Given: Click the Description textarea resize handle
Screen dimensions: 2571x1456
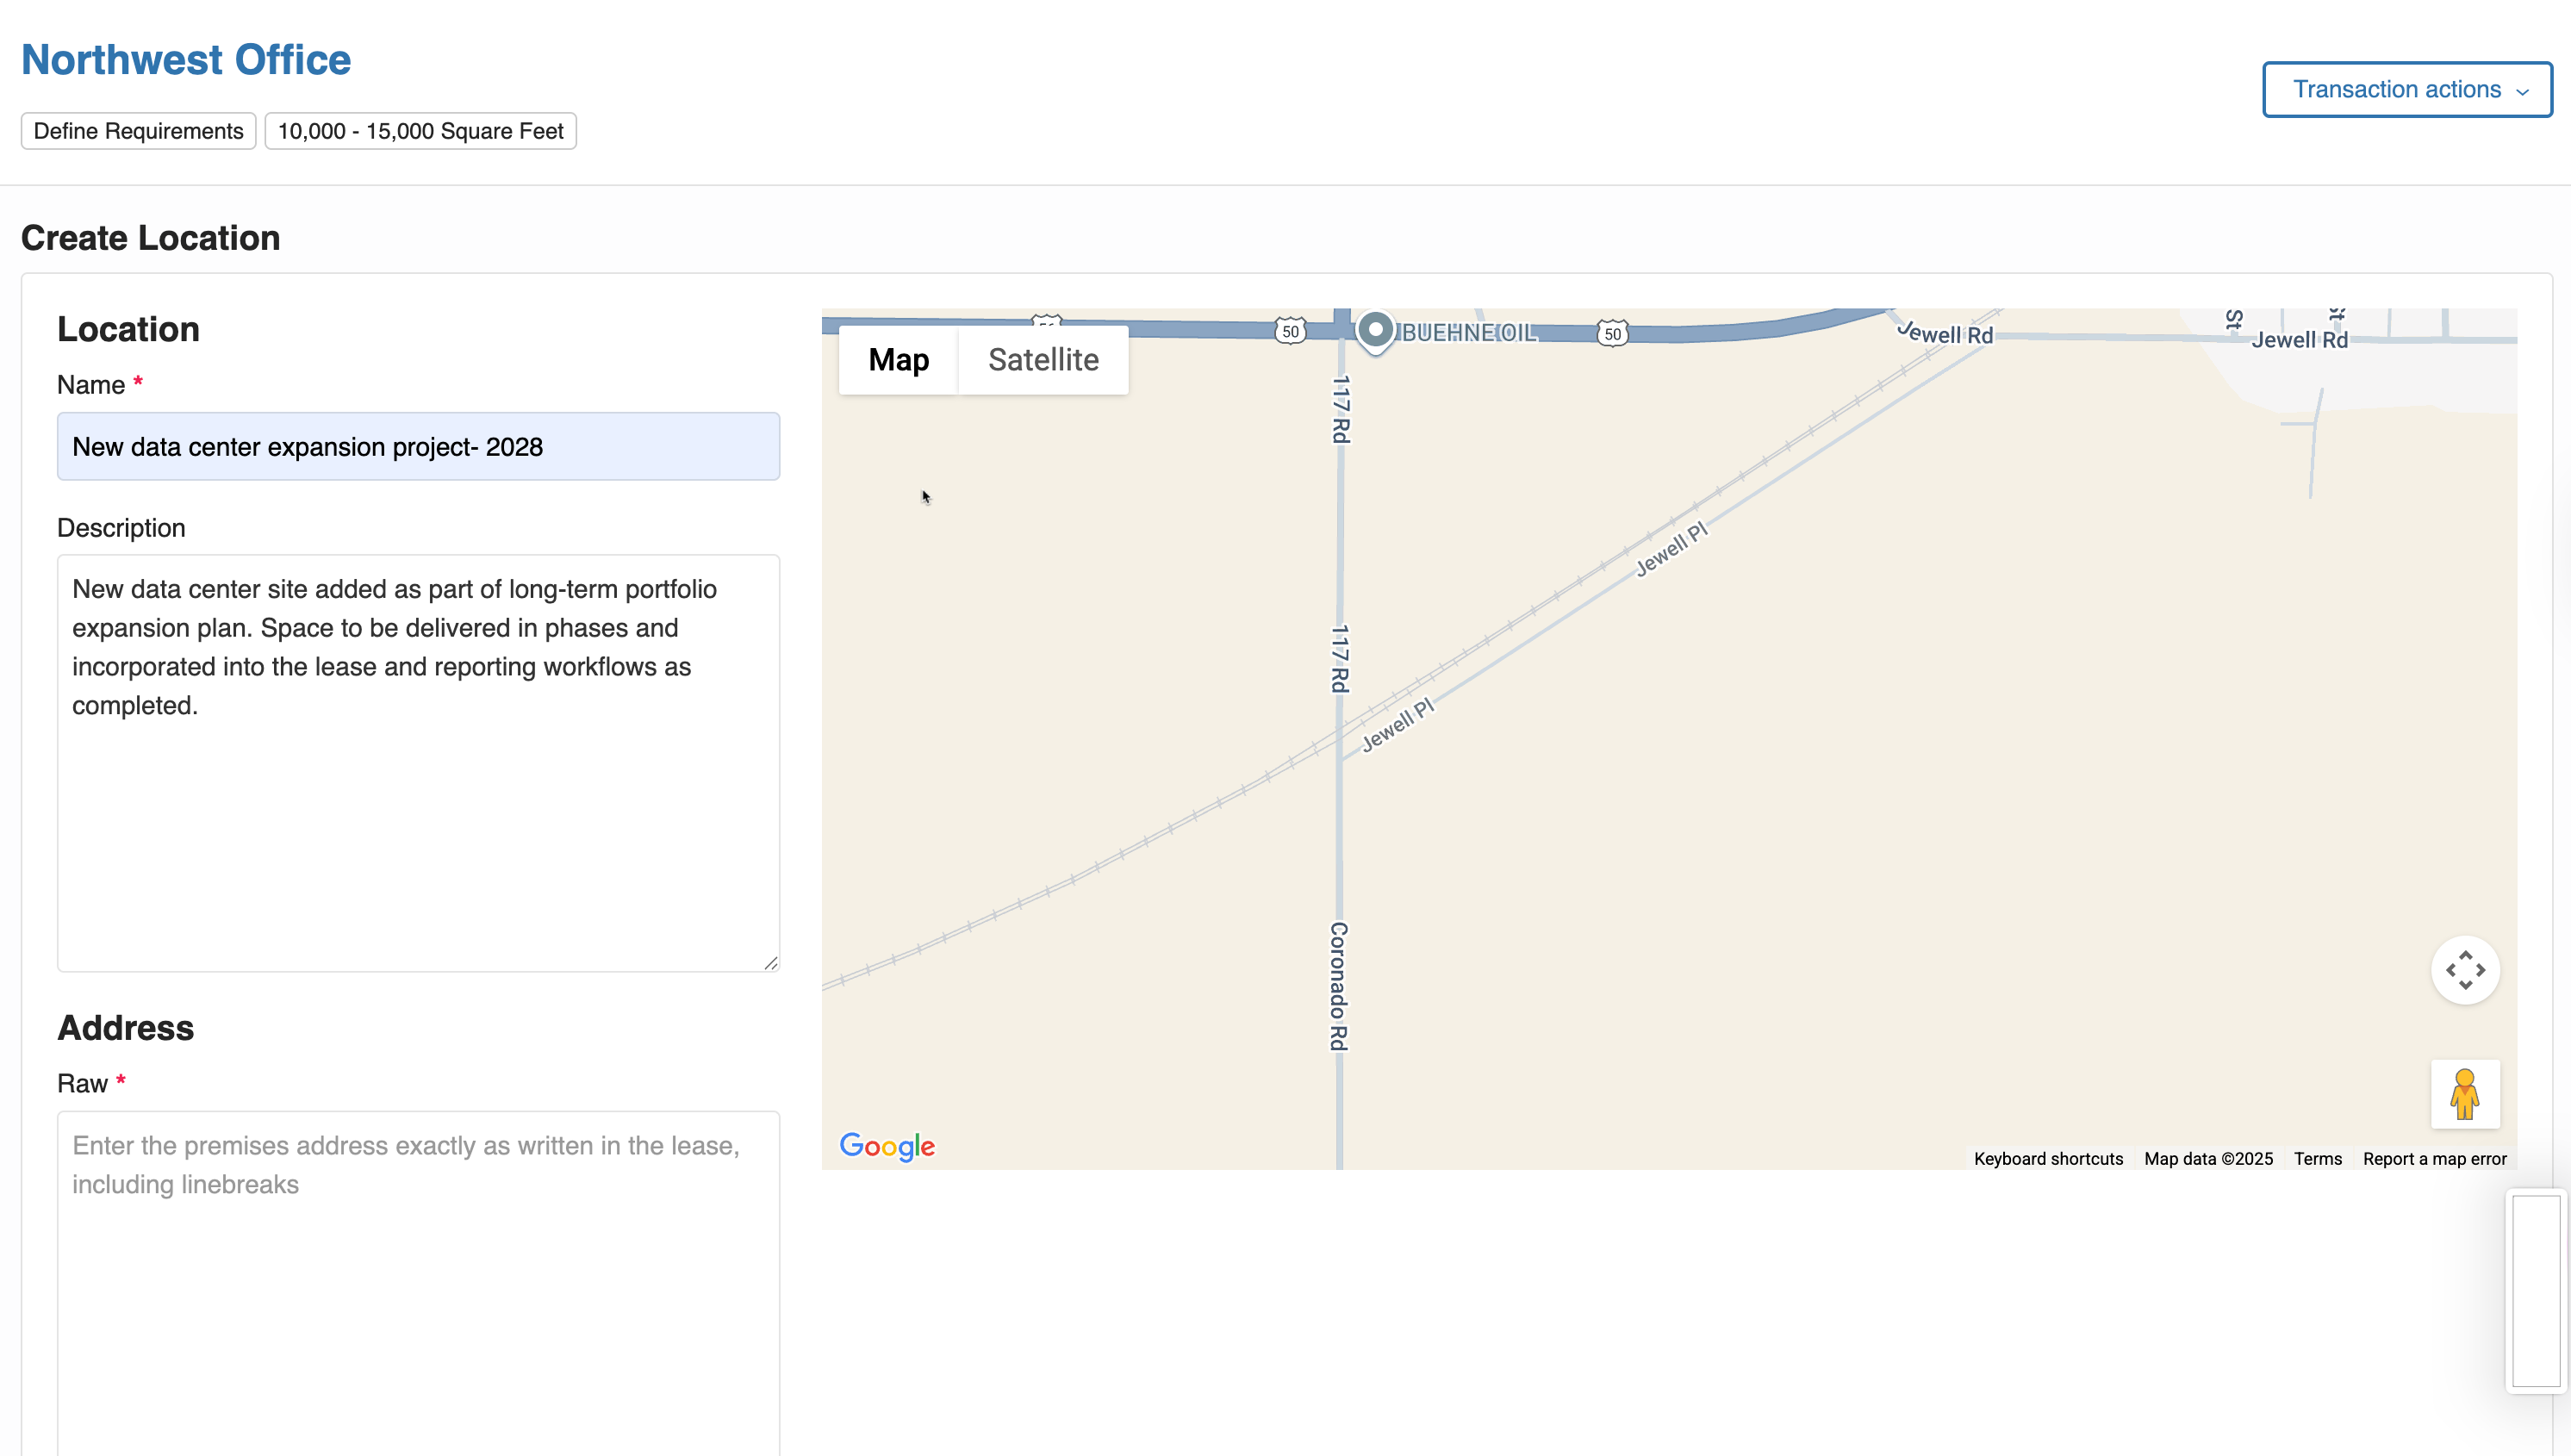Looking at the screenshot, I should pyautogui.click(x=773, y=963).
